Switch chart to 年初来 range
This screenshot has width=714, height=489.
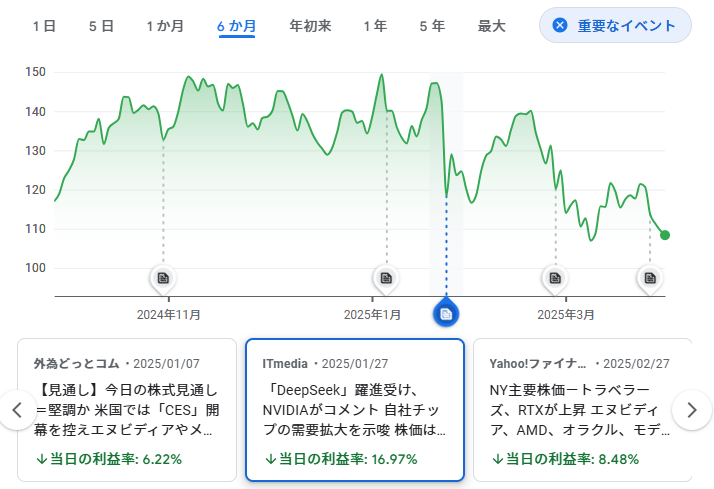[310, 26]
